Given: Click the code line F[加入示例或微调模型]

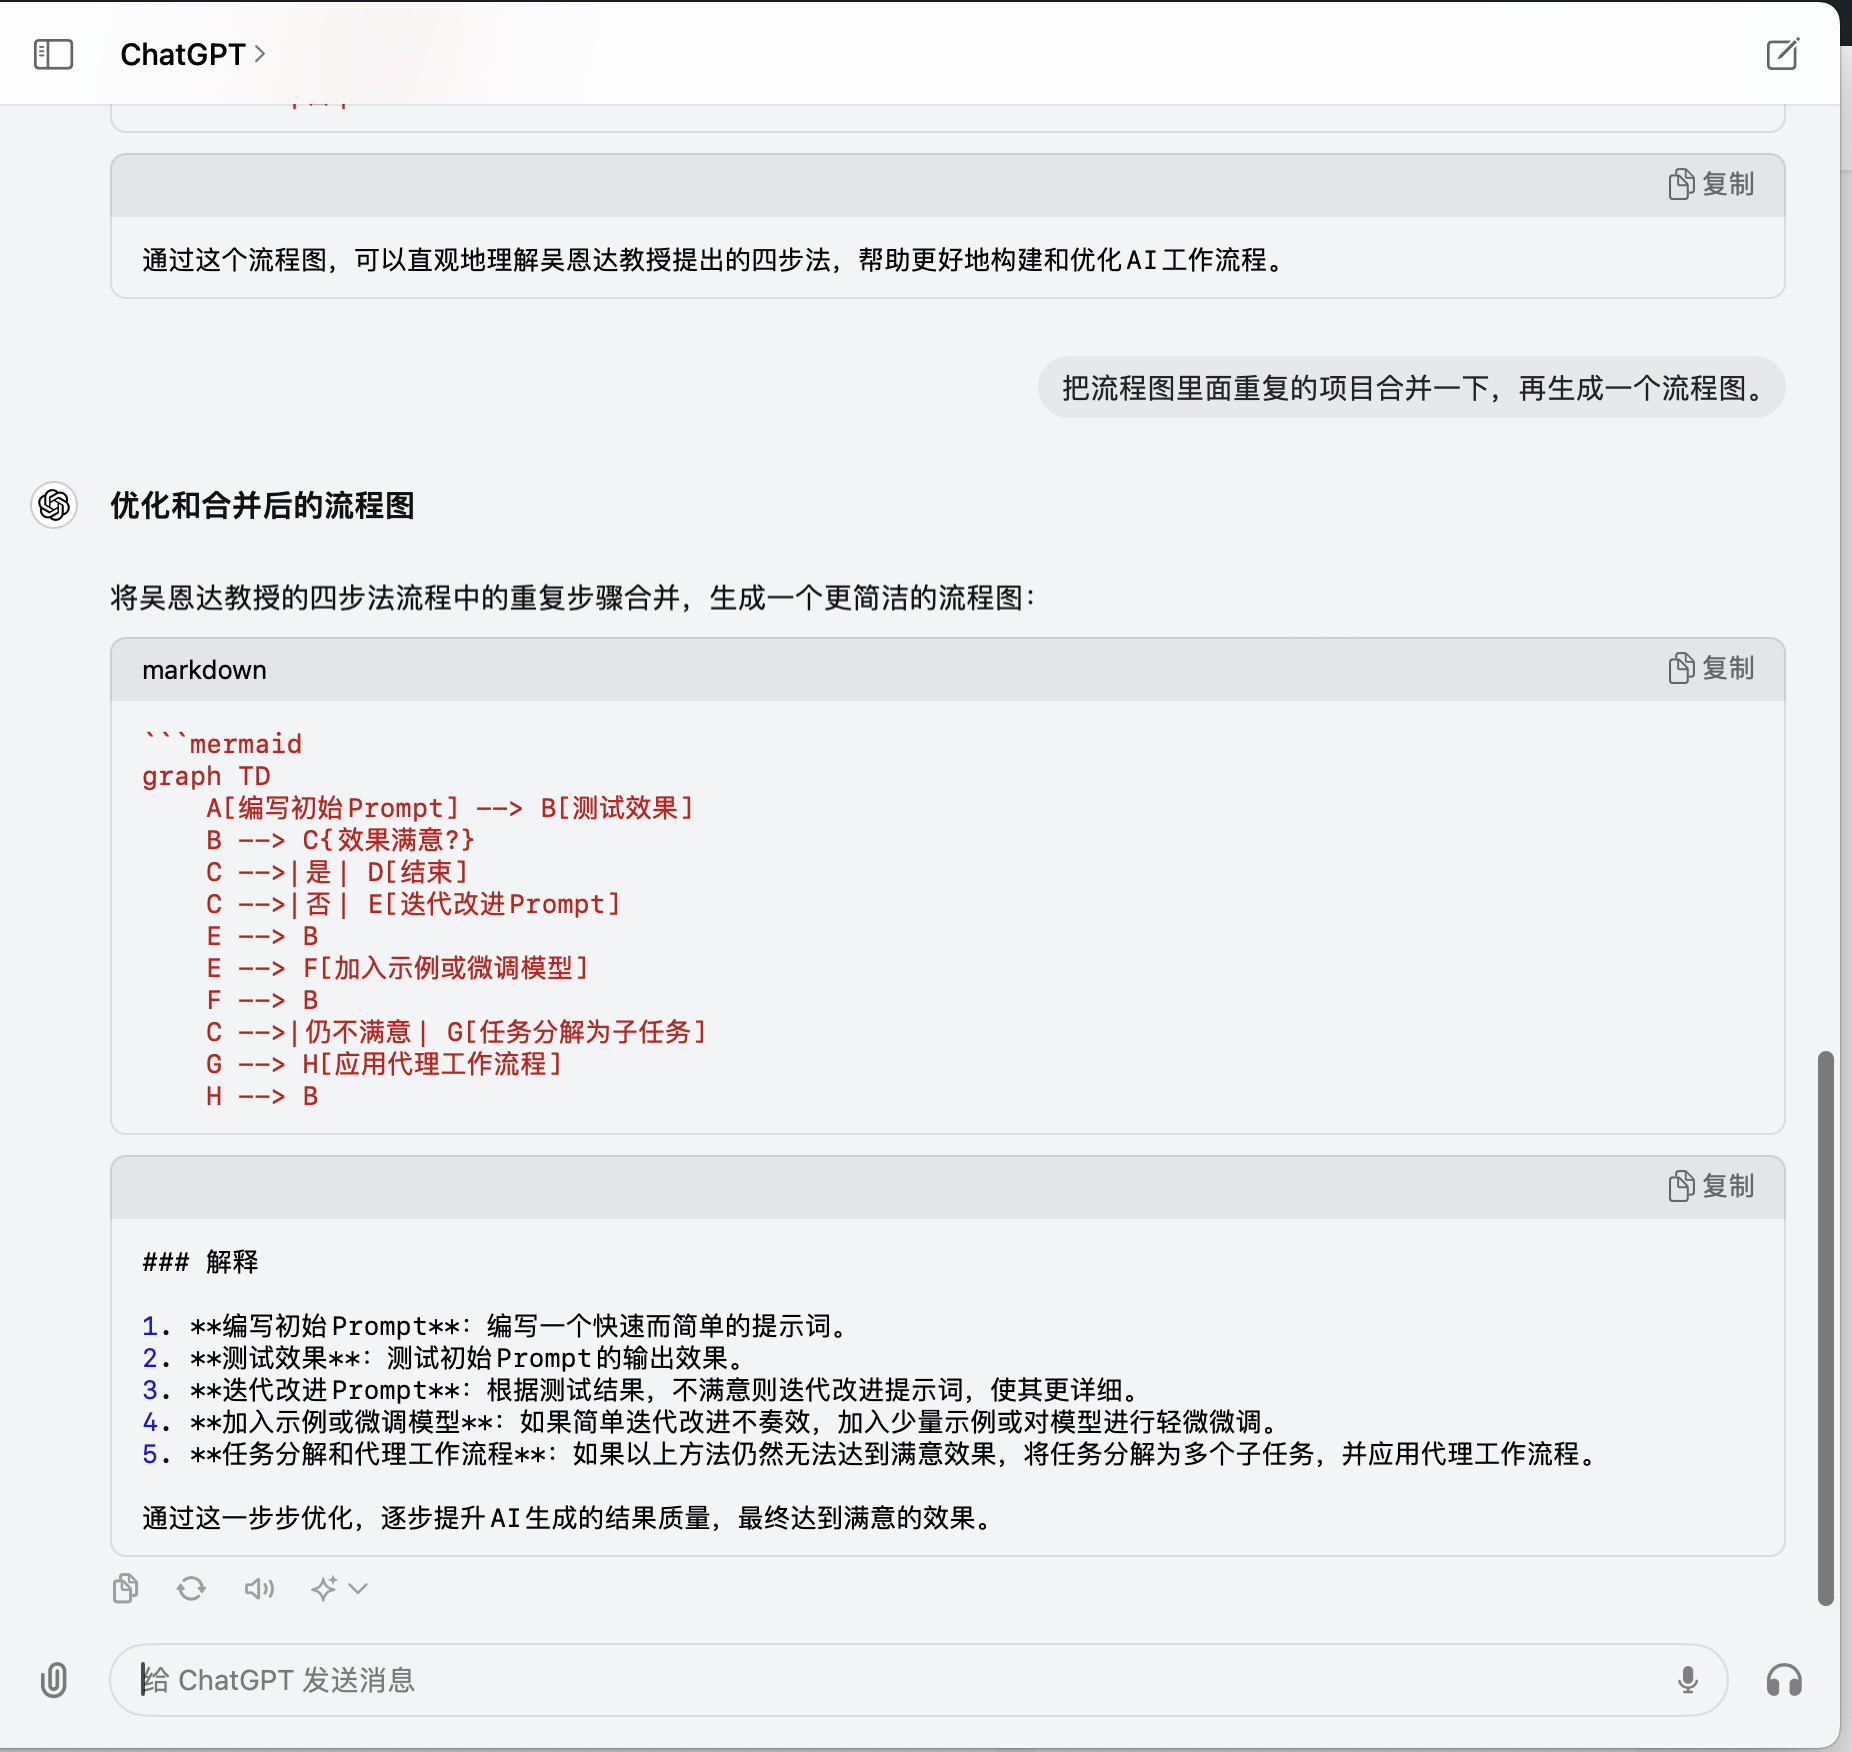Looking at the screenshot, I should coord(397,968).
